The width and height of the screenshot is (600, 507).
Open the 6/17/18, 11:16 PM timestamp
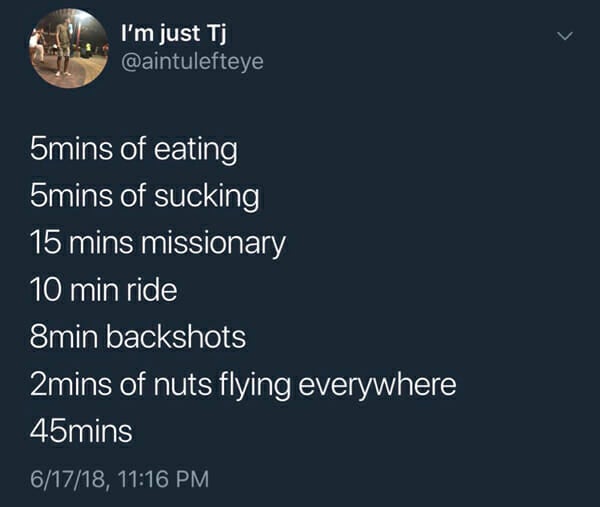coord(120,479)
